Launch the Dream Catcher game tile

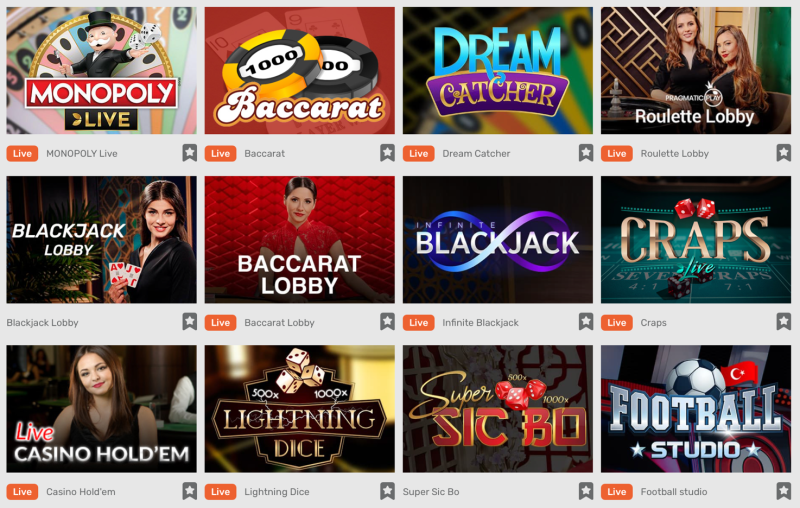(x=497, y=70)
